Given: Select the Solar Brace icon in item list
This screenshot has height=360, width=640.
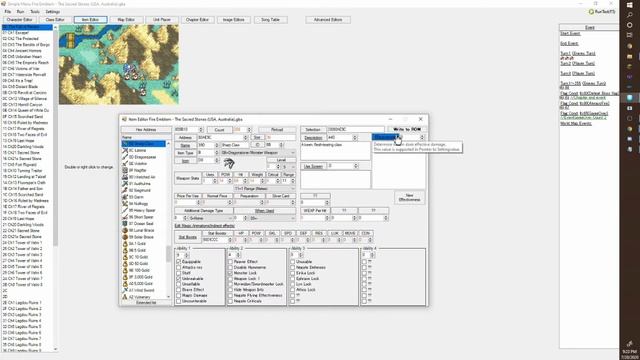Looking at the screenshot, I should 125,237.
